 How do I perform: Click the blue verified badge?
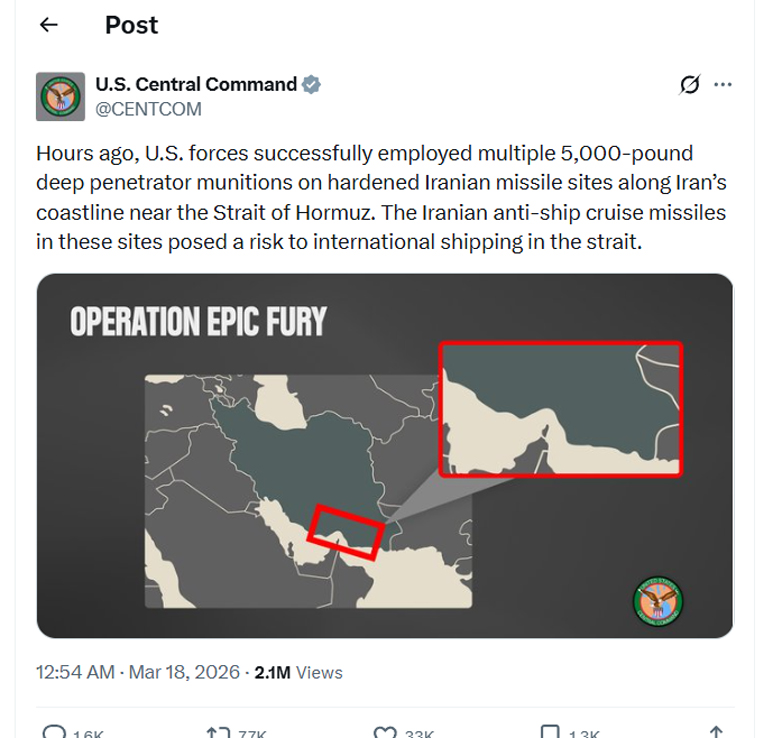[312, 84]
